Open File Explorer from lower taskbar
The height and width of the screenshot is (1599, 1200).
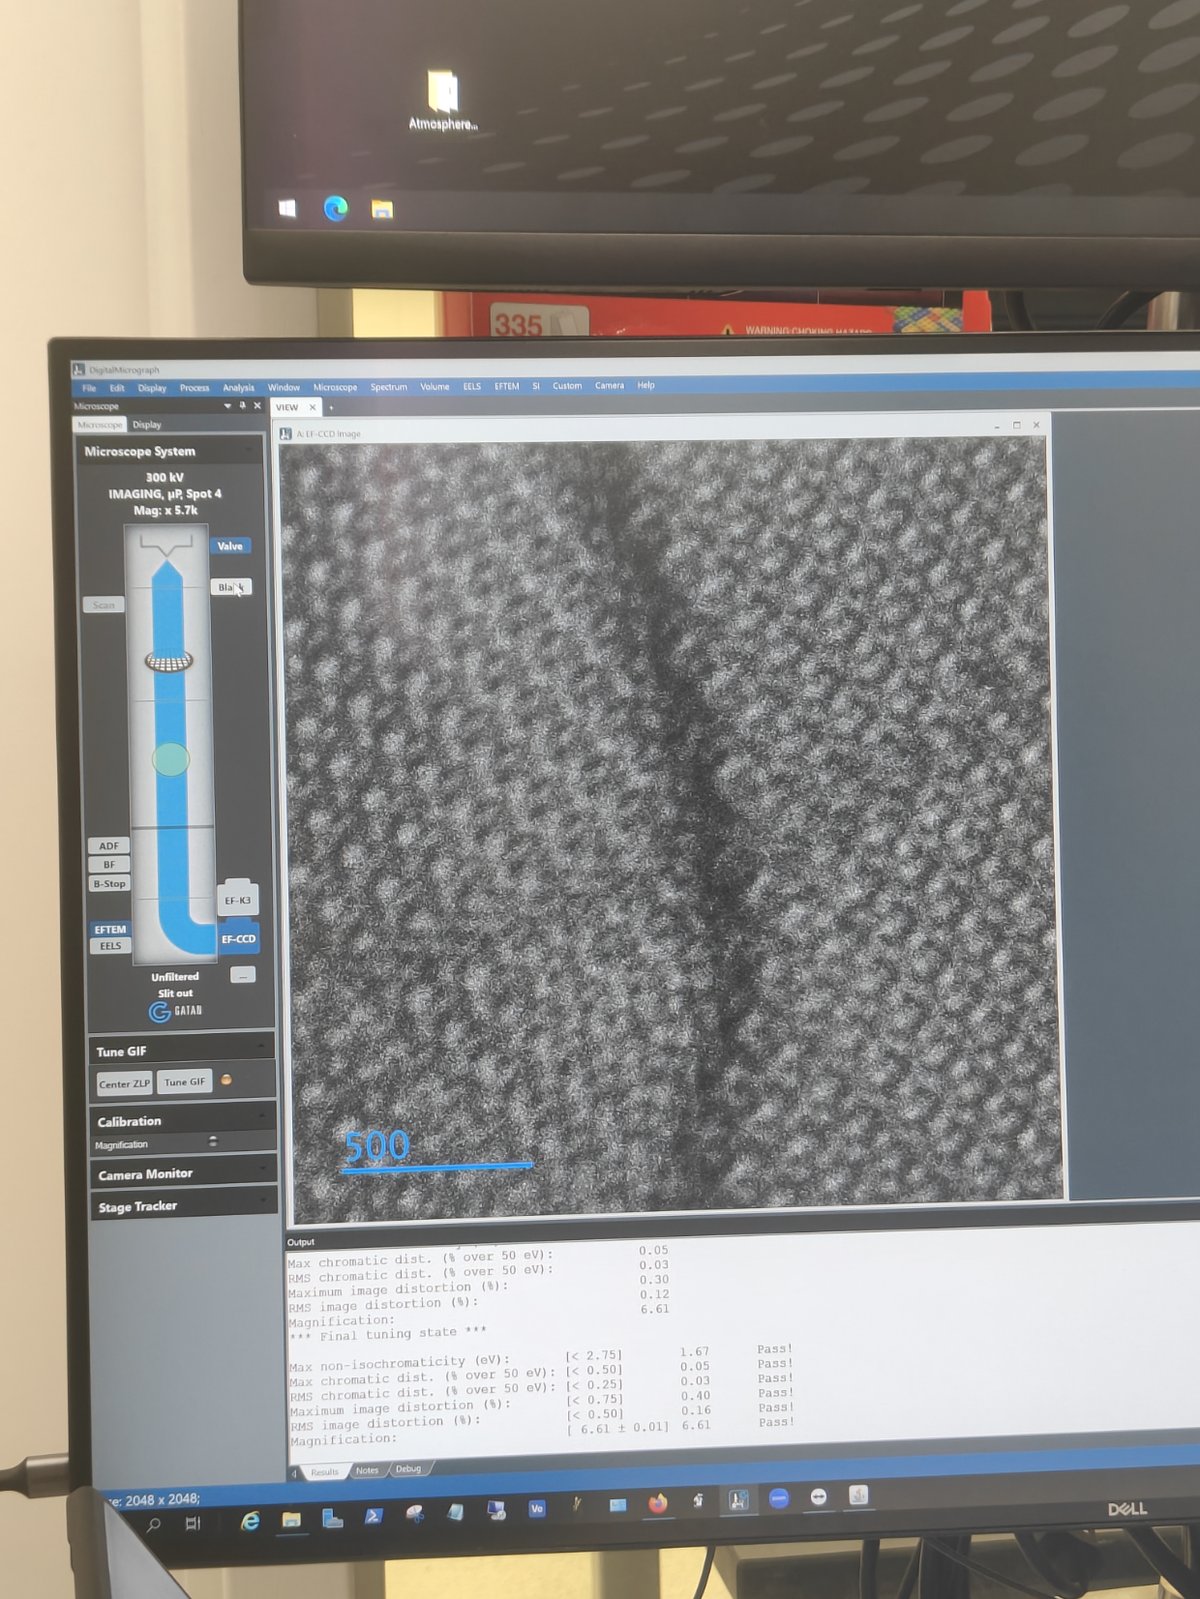pos(291,1519)
